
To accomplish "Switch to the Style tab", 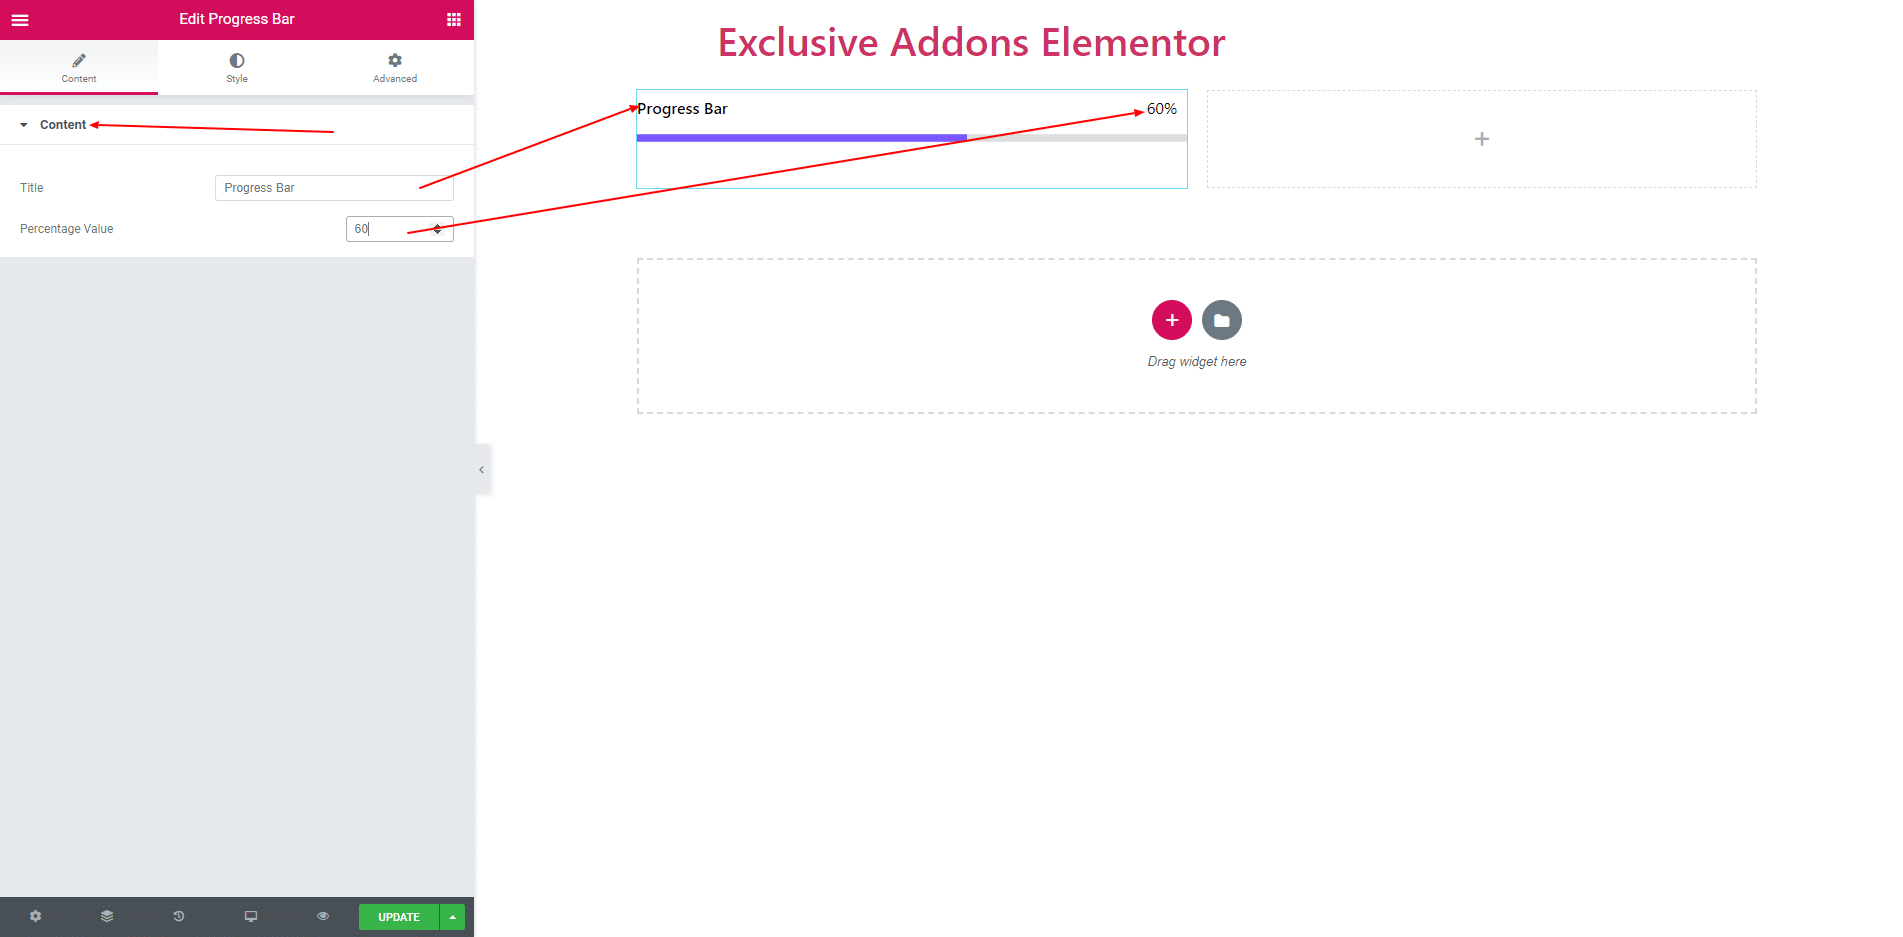I will (237, 68).
